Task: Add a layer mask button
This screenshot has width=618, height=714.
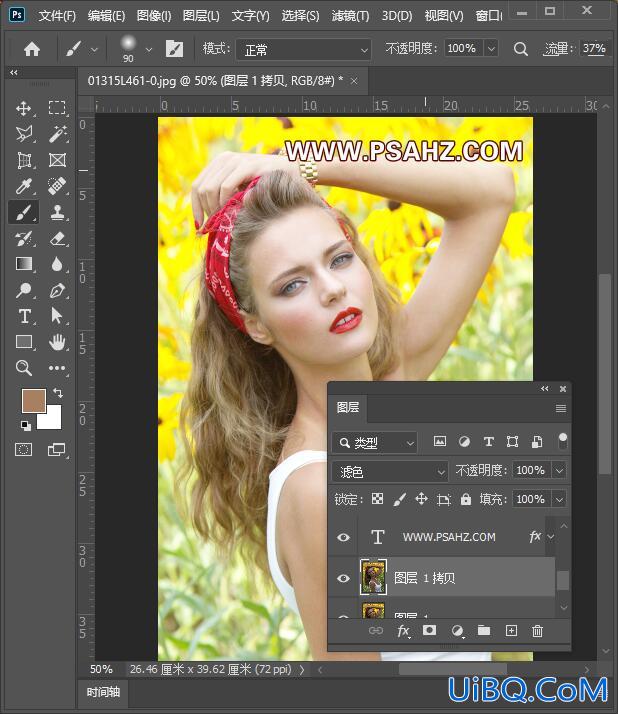Action: click(429, 630)
